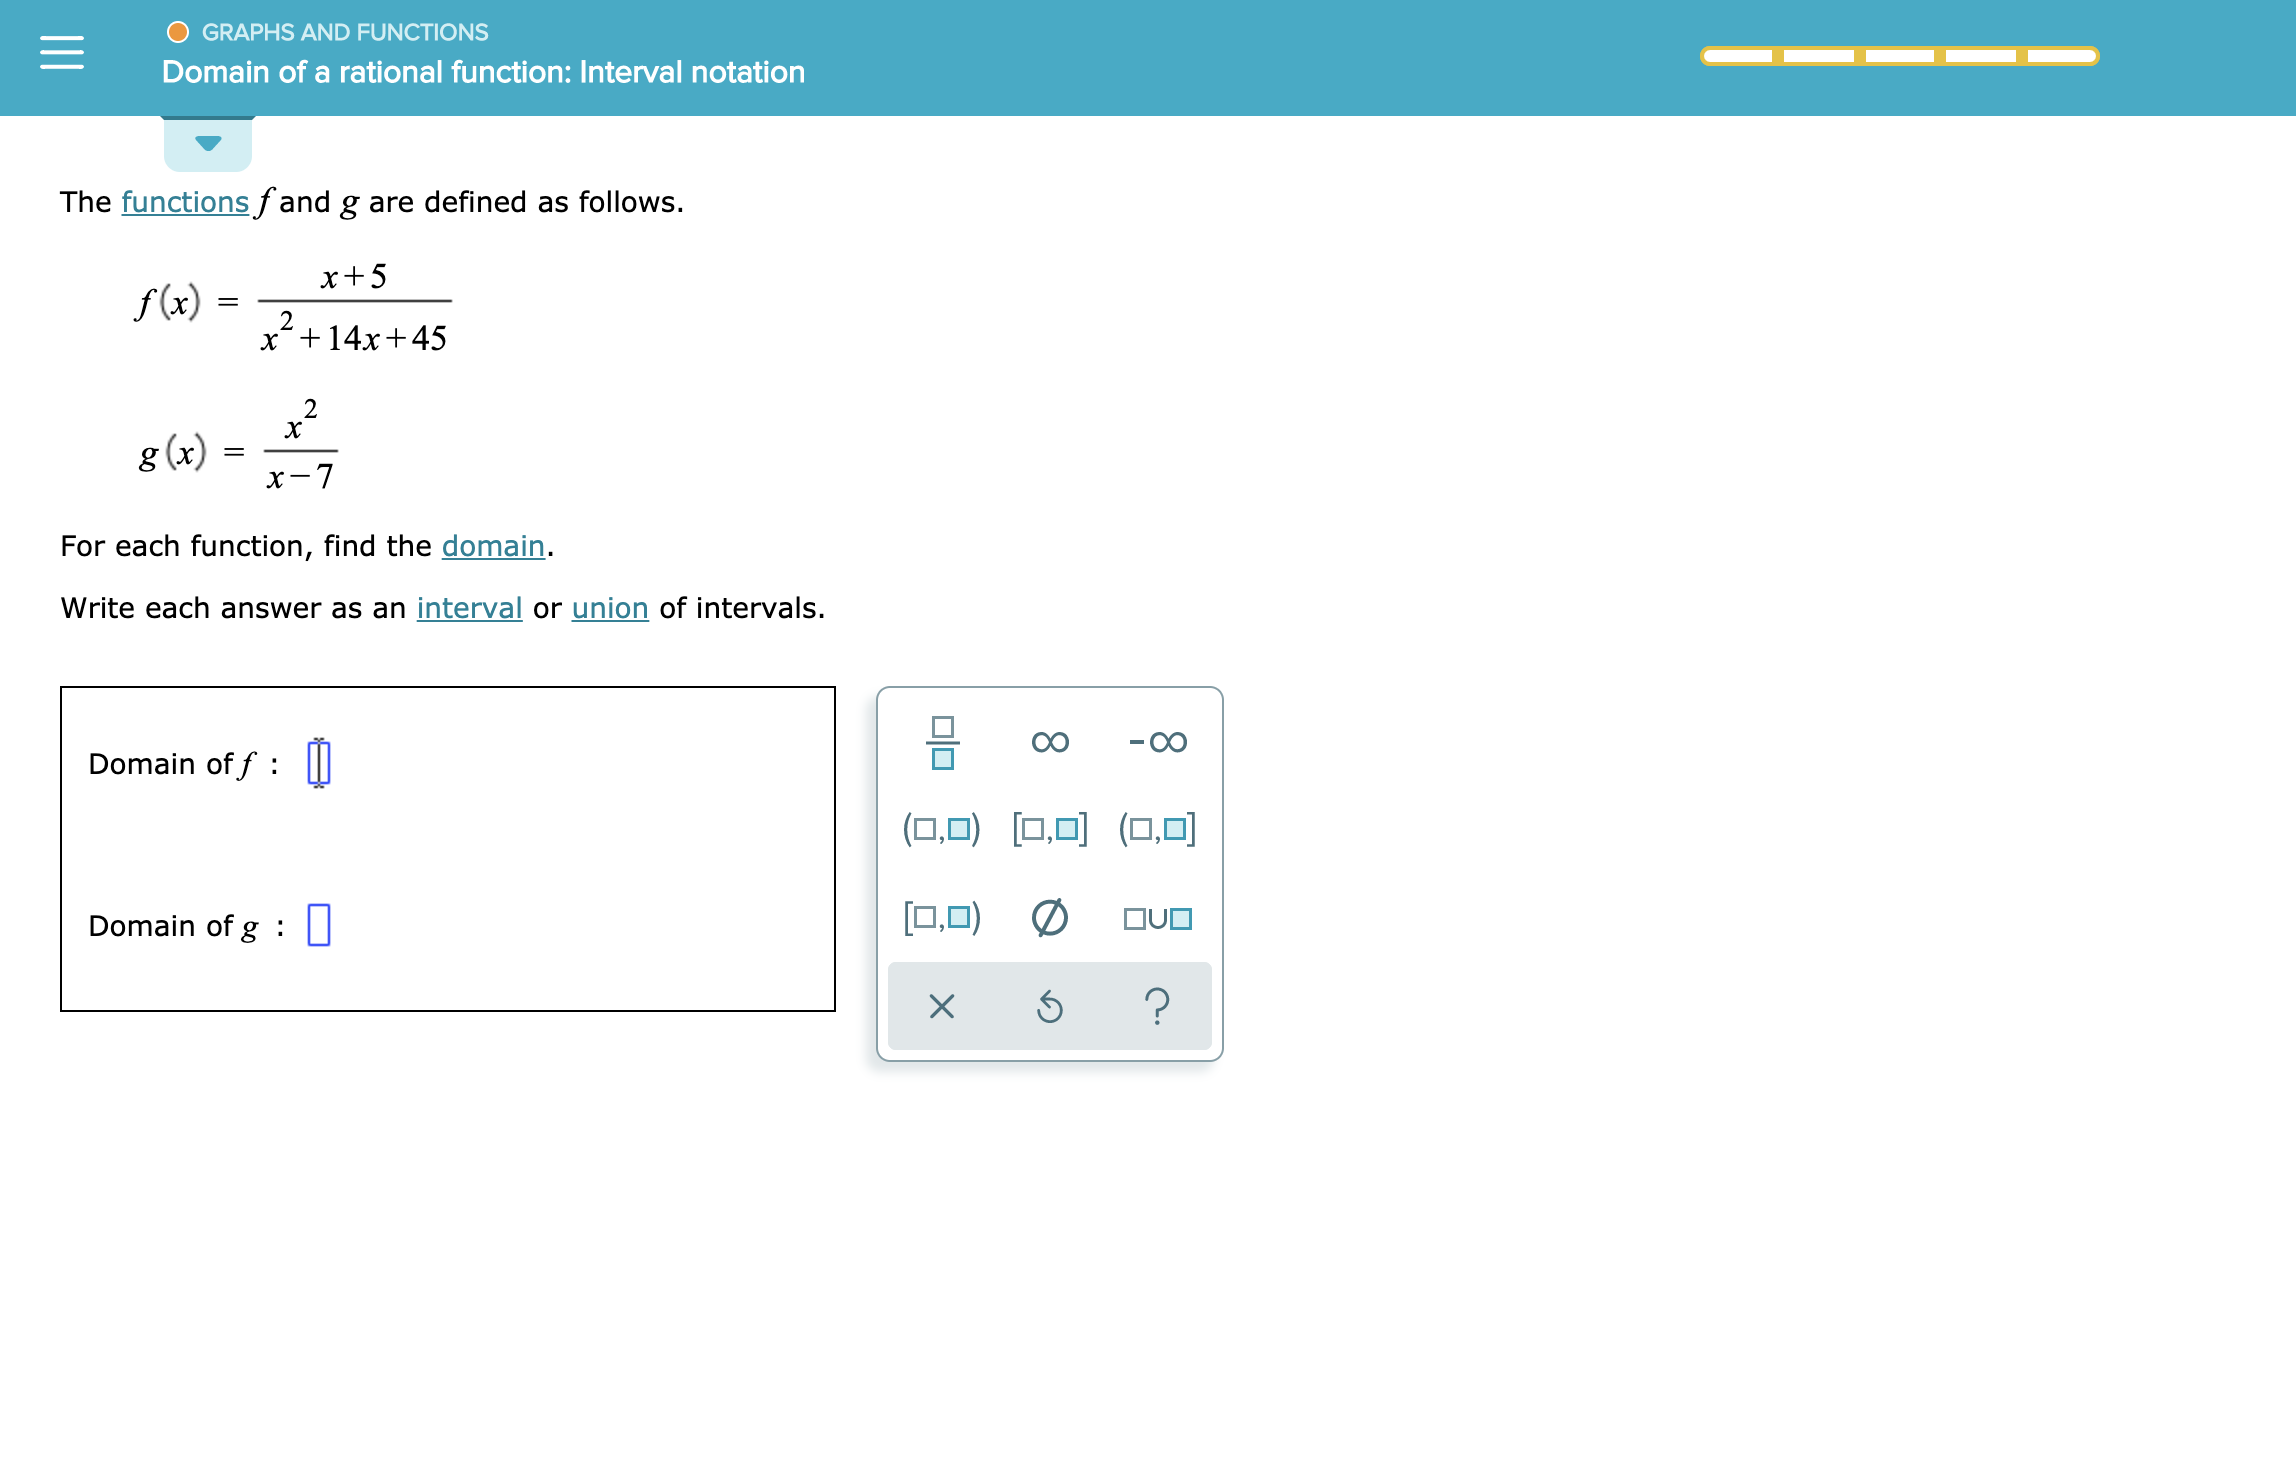This screenshot has height=1466, width=2296.
Task: Insert the infinity symbol
Action: tap(1050, 742)
